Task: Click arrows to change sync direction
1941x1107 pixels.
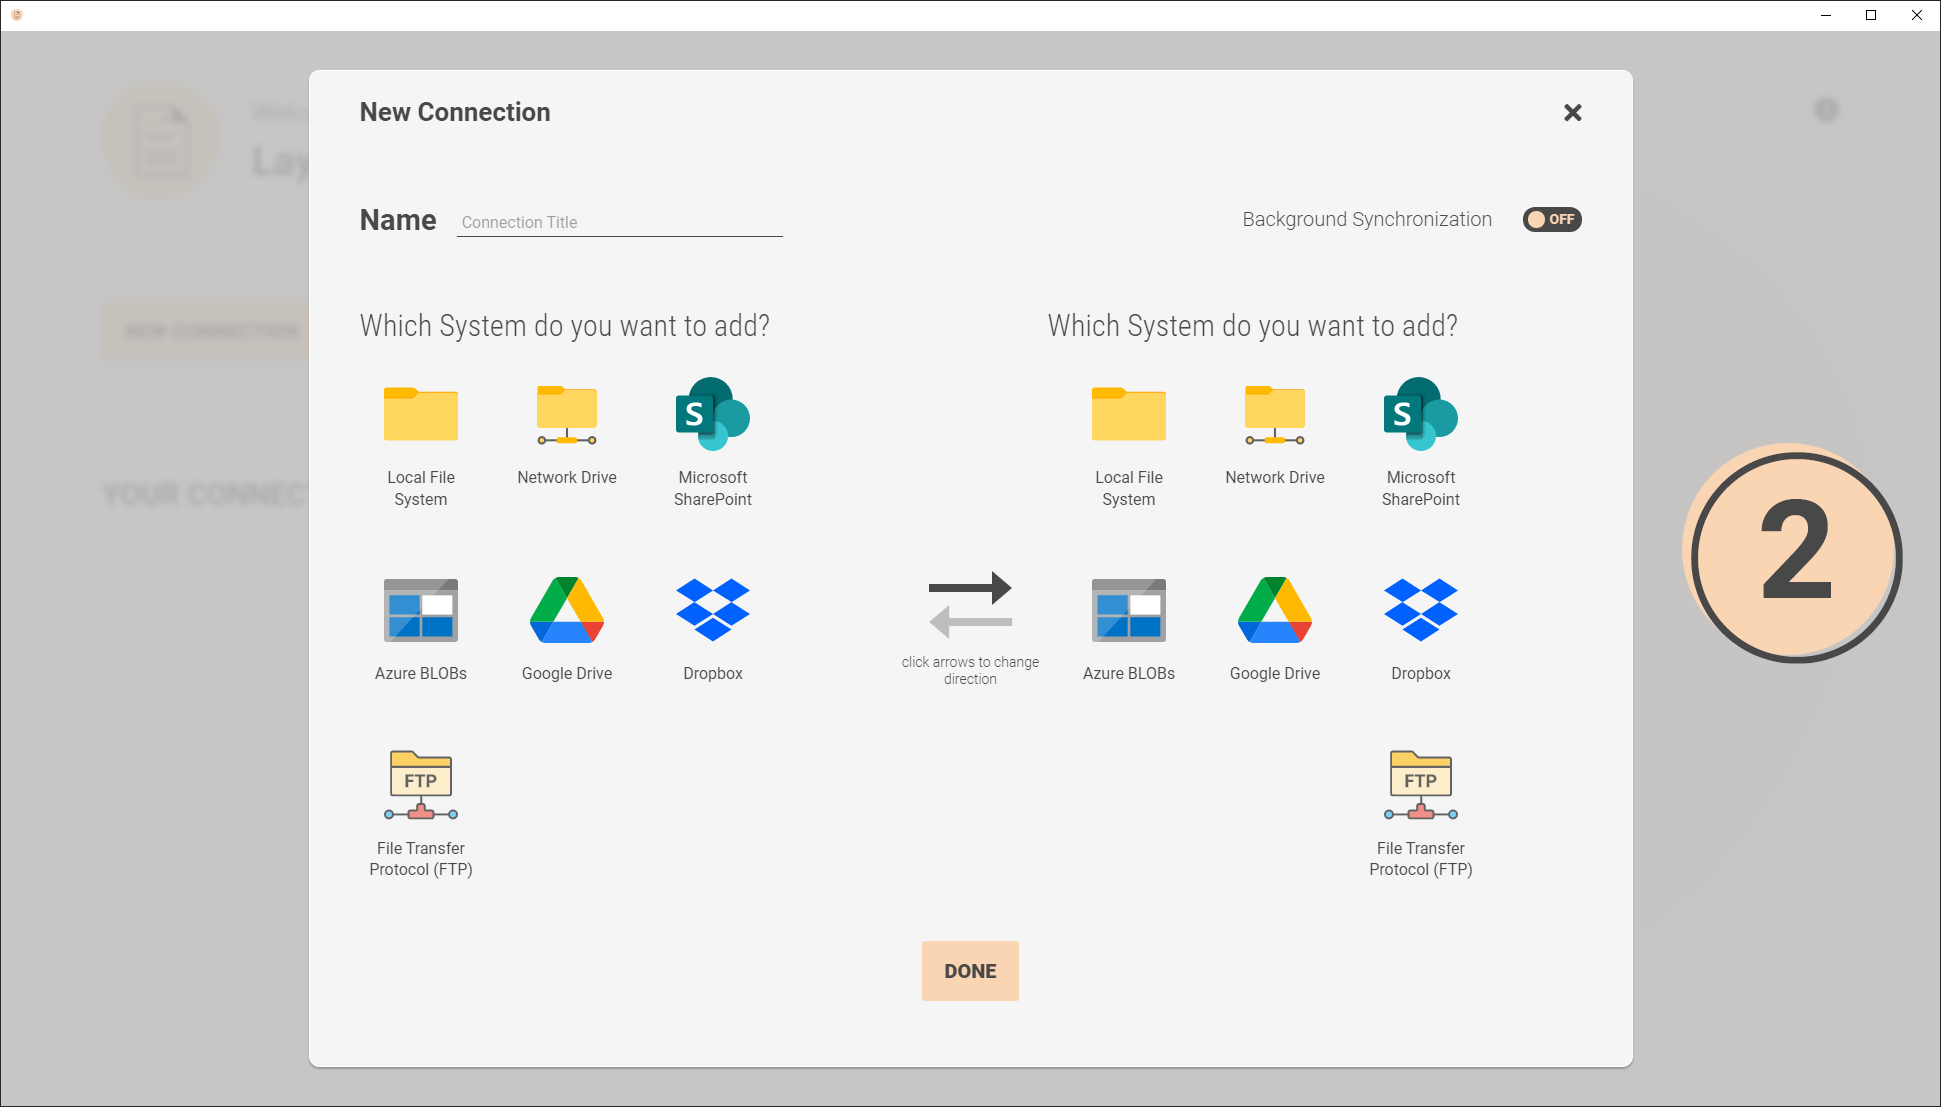Action: (x=970, y=605)
